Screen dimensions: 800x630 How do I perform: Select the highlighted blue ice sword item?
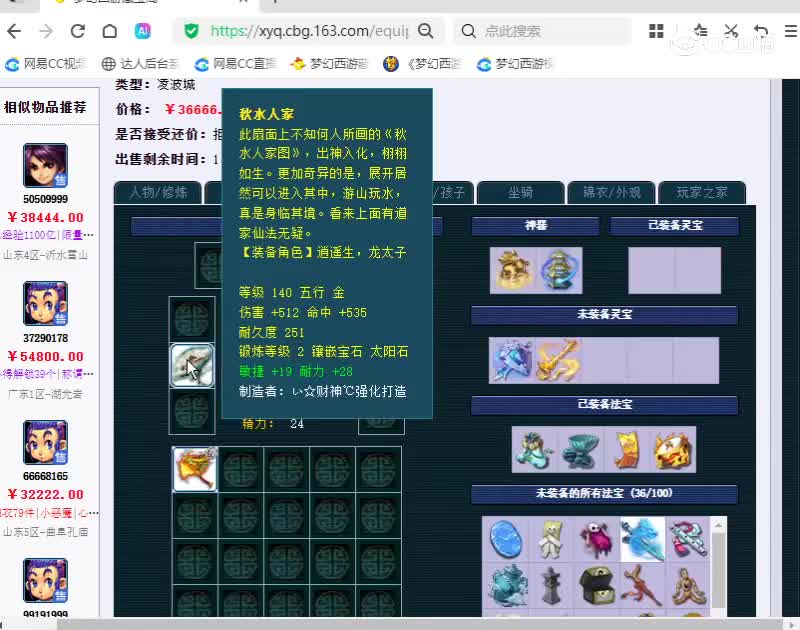[642, 539]
